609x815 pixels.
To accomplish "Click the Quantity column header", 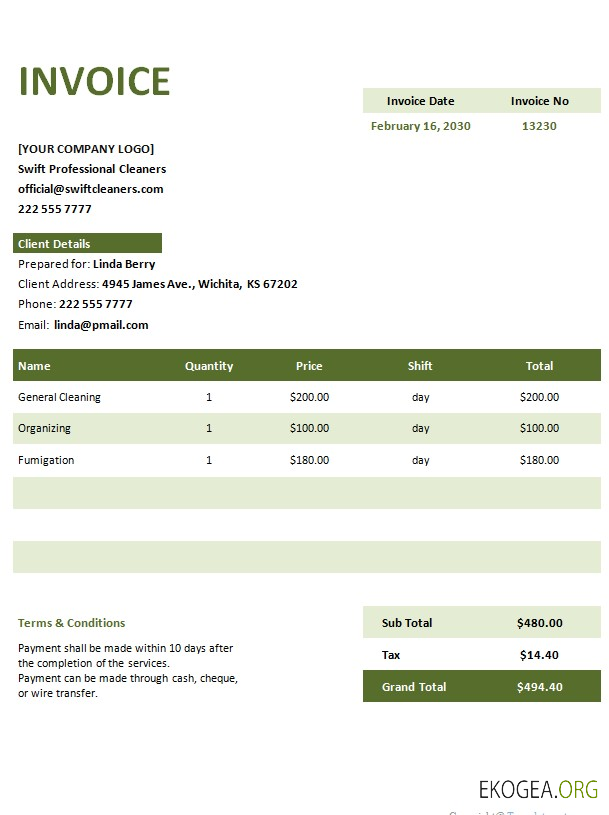I will pyautogui.click(x=209, y=366).
